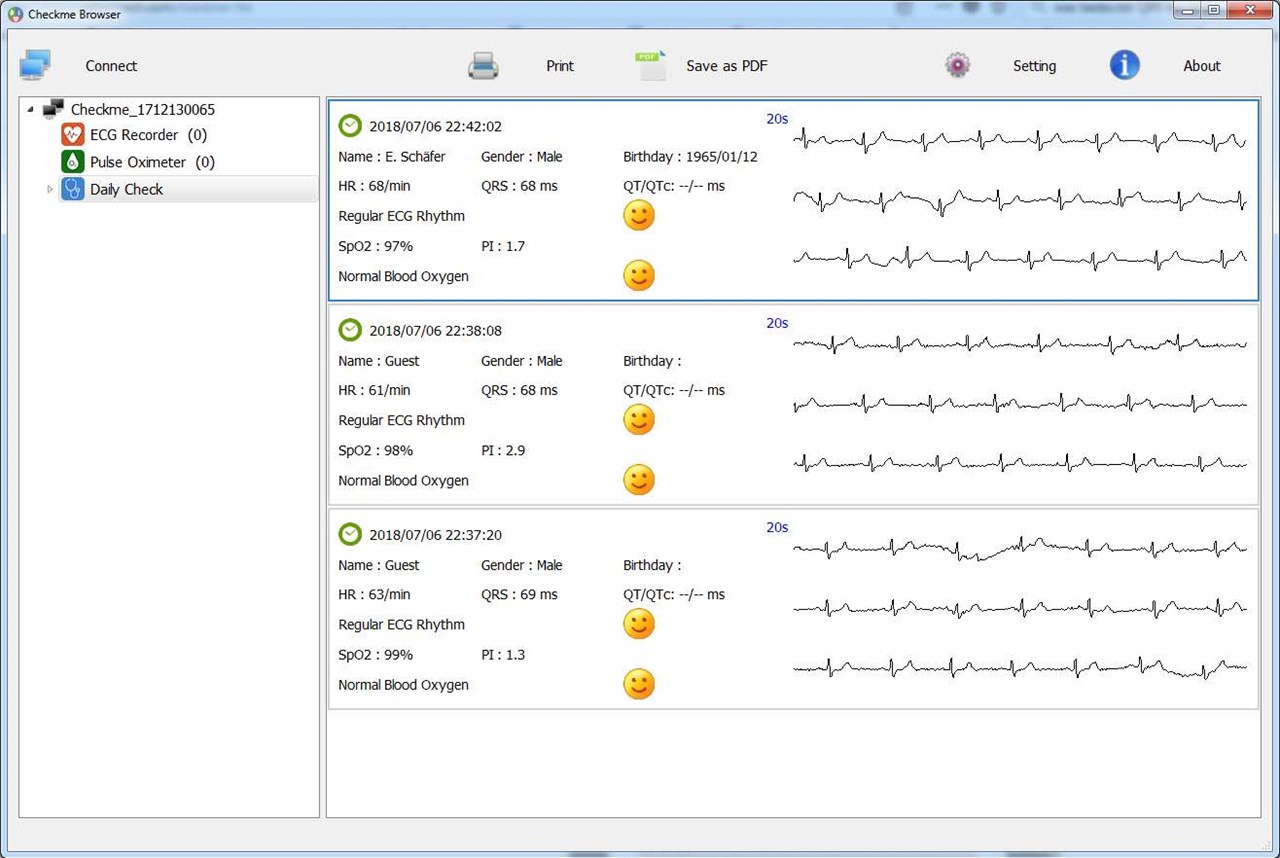Click the QRS : 69 ms value
Screen dimensions: 1280x858
(x=519, y=594)
